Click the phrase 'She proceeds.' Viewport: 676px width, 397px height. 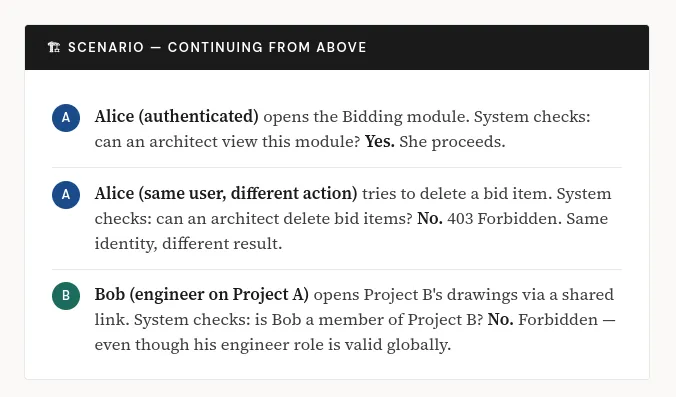coord(452,142)
